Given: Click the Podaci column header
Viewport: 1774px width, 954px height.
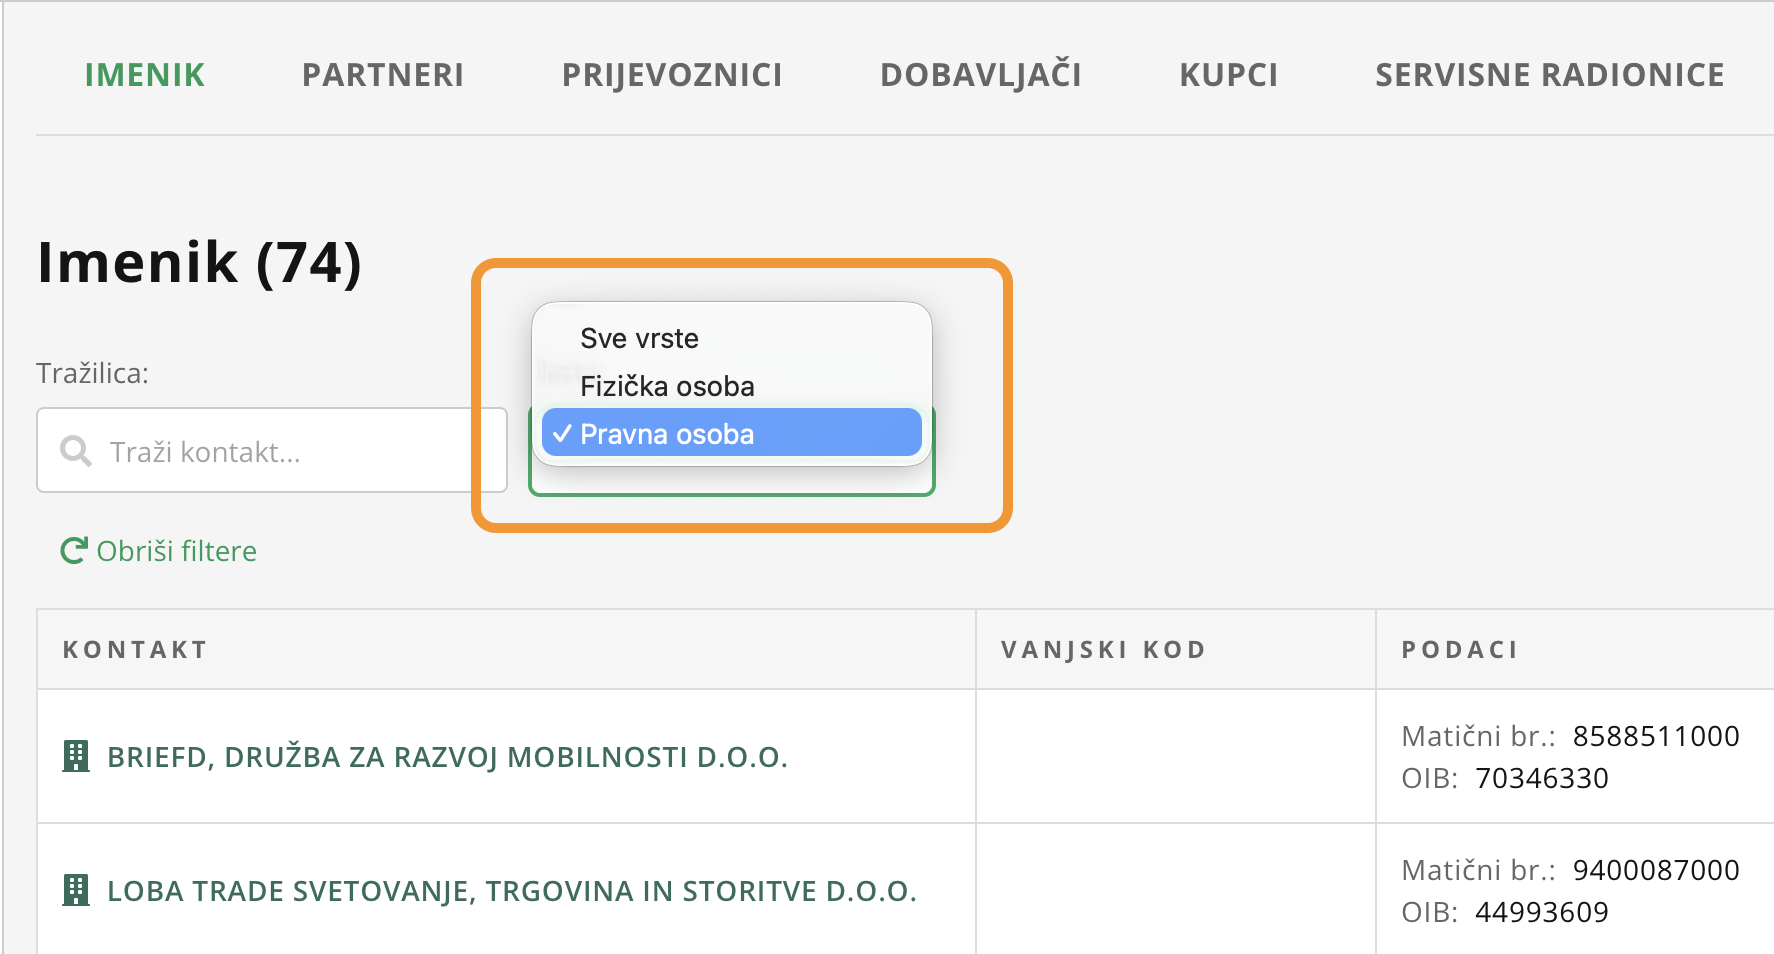Looking at the screenshot, I should click(1460, 650).
